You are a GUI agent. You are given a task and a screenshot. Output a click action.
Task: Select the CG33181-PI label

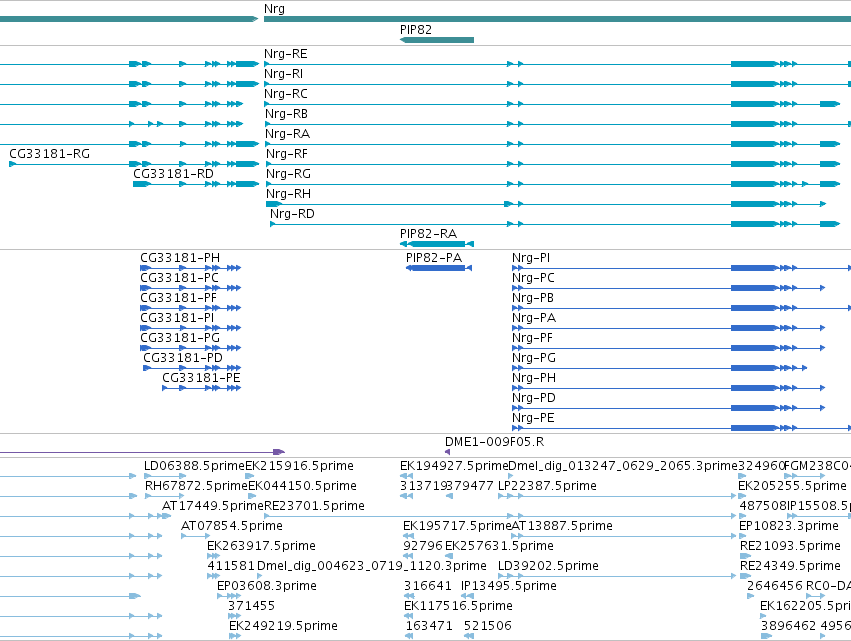pyautogui.click(x=177, y=318)
